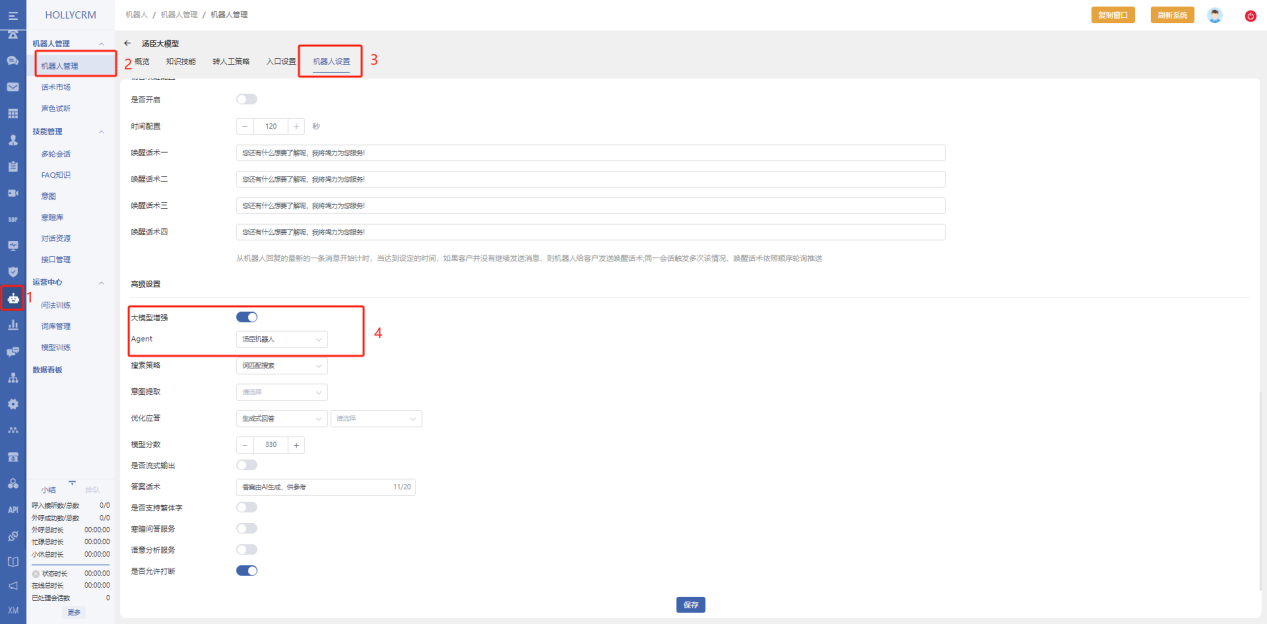Viewport: 1267px width, 624px height.
Task: Enable the 是否支持繁体字 switch
Action: point(246,507)
